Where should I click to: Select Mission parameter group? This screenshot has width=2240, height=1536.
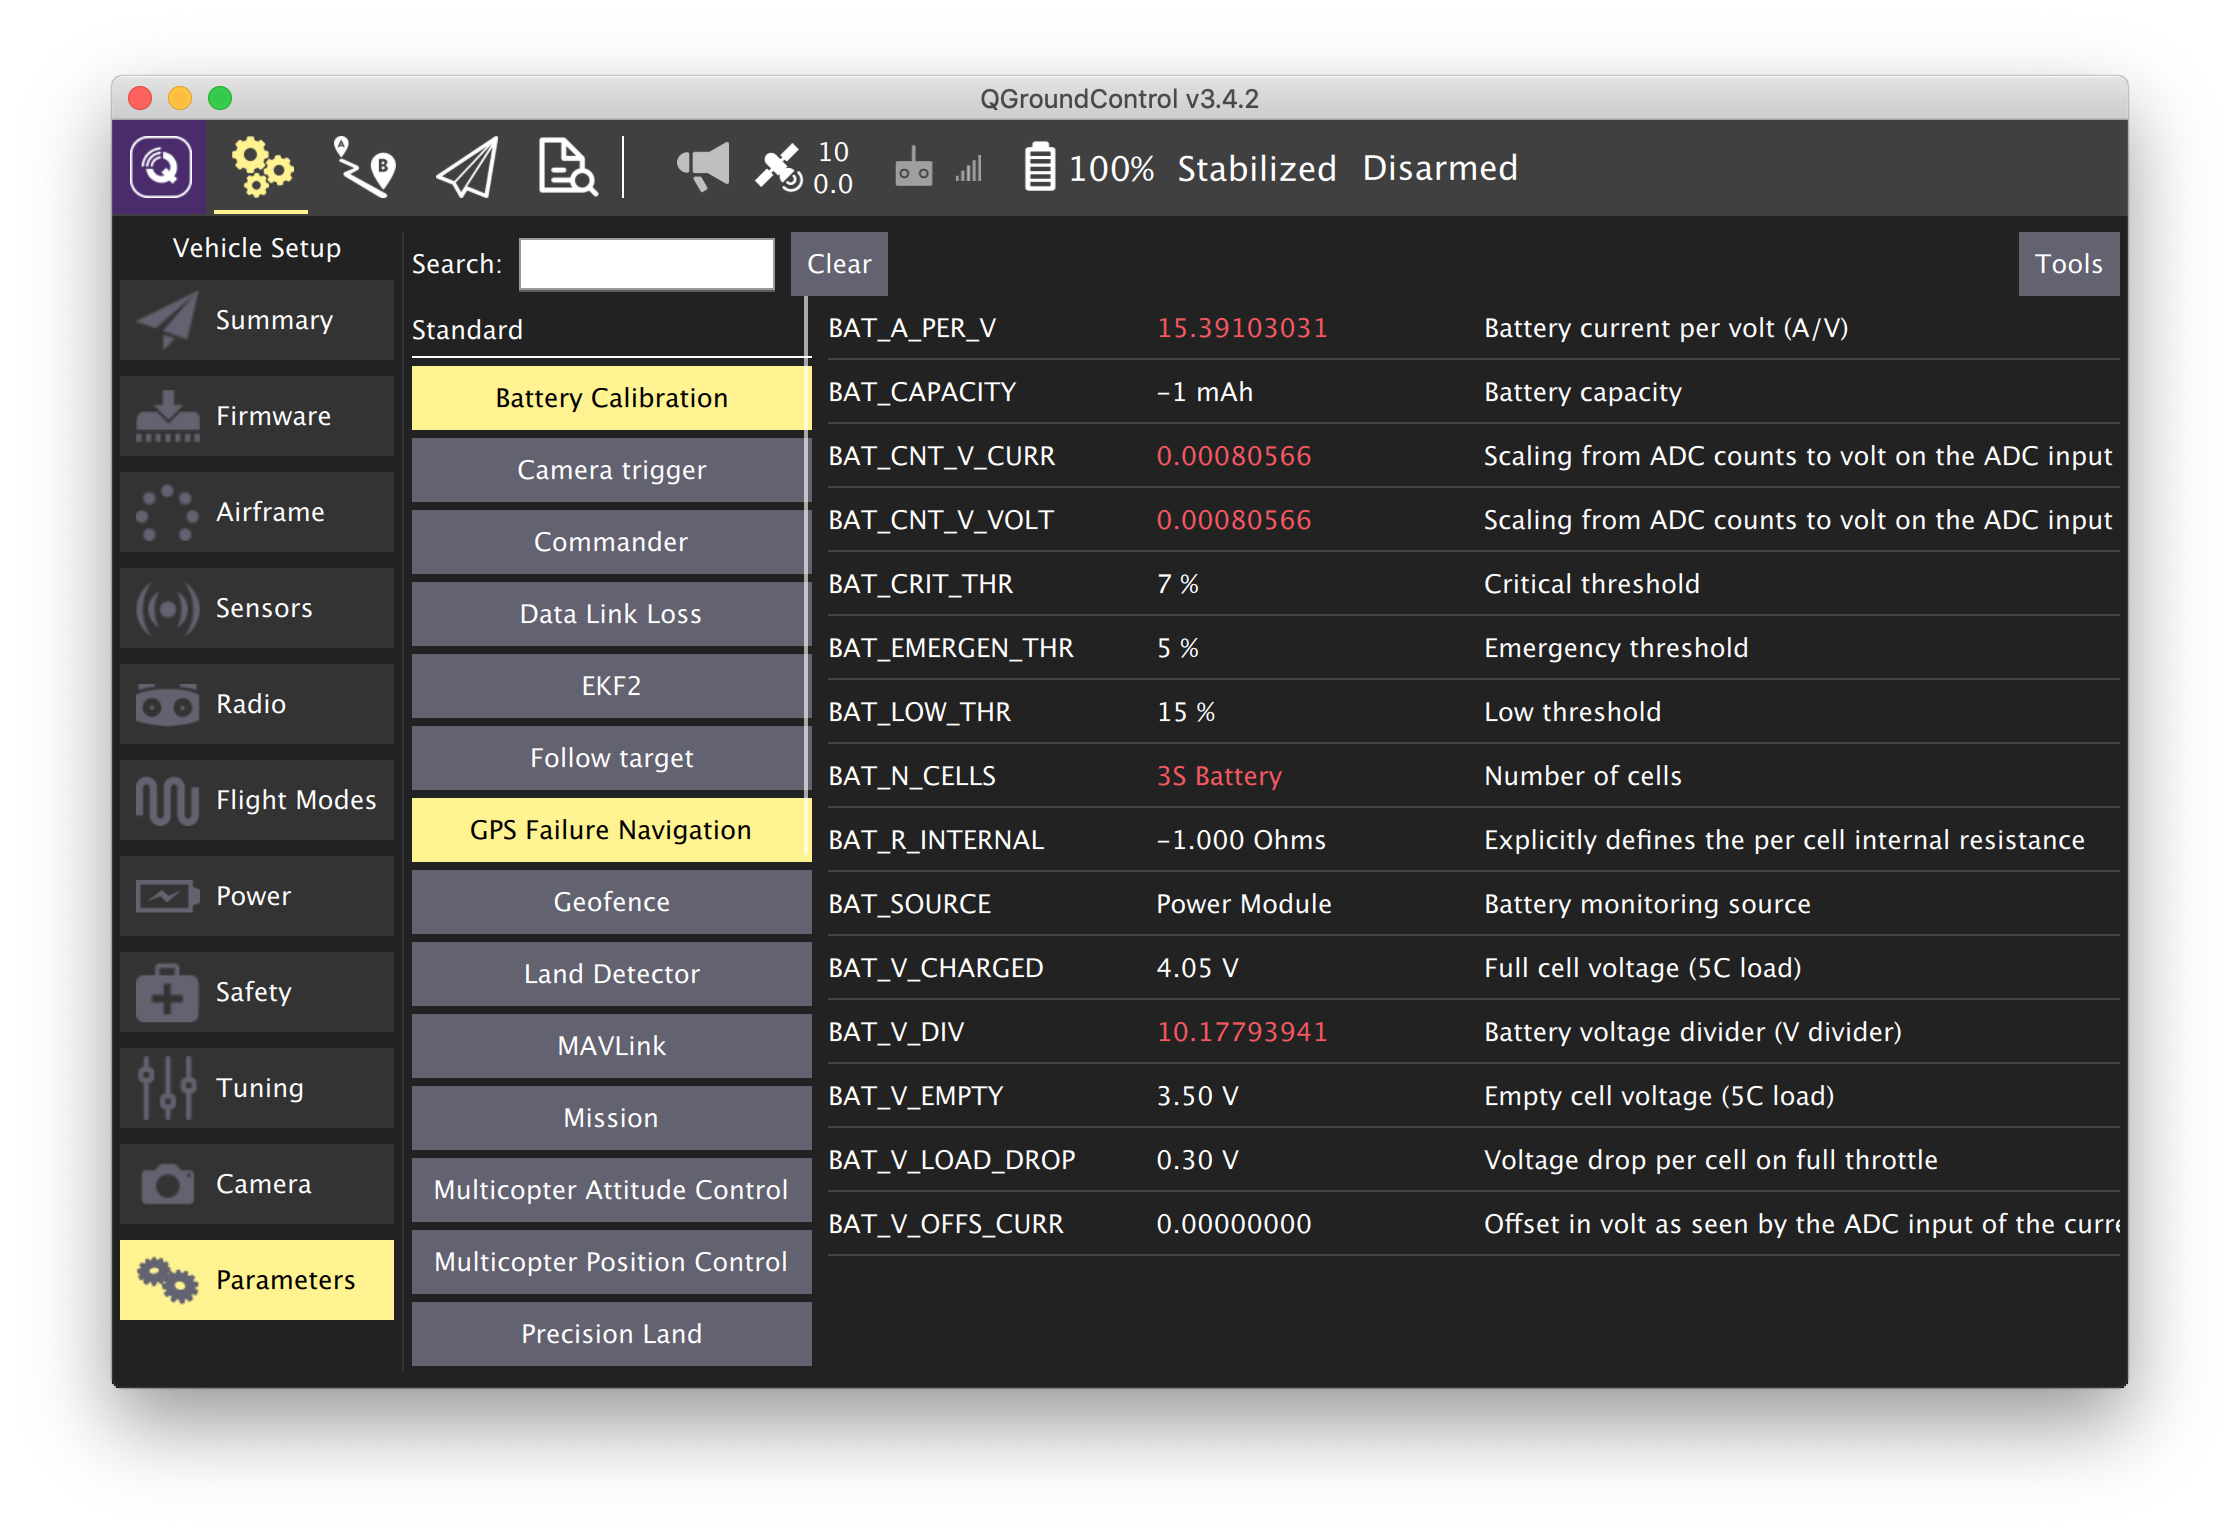(611, 1118)
